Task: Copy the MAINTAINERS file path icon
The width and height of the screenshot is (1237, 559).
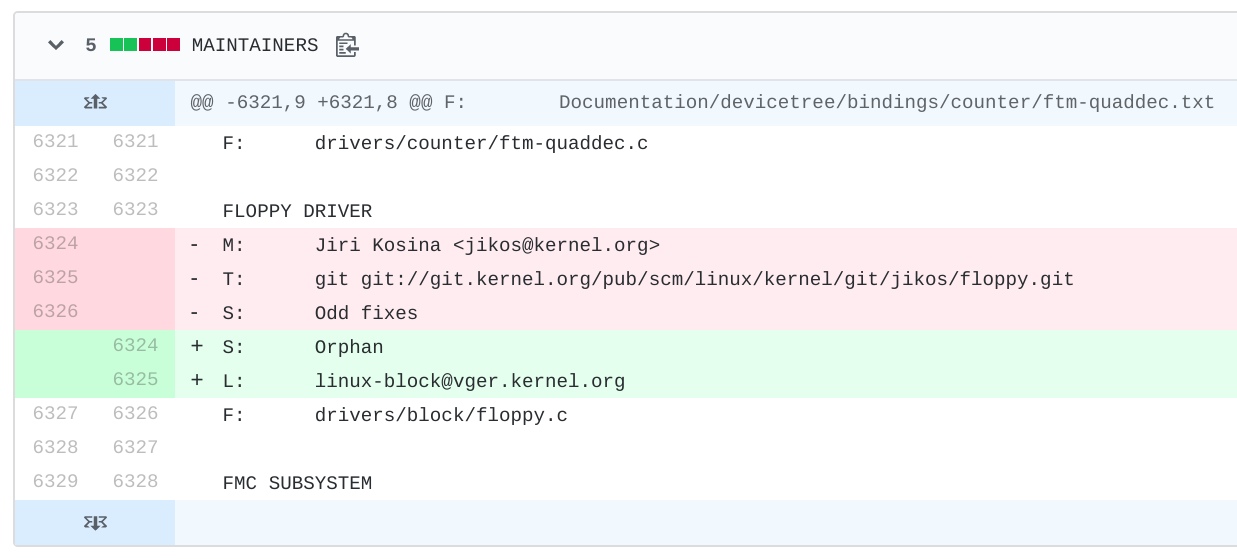Action: (x=346, y=45)
